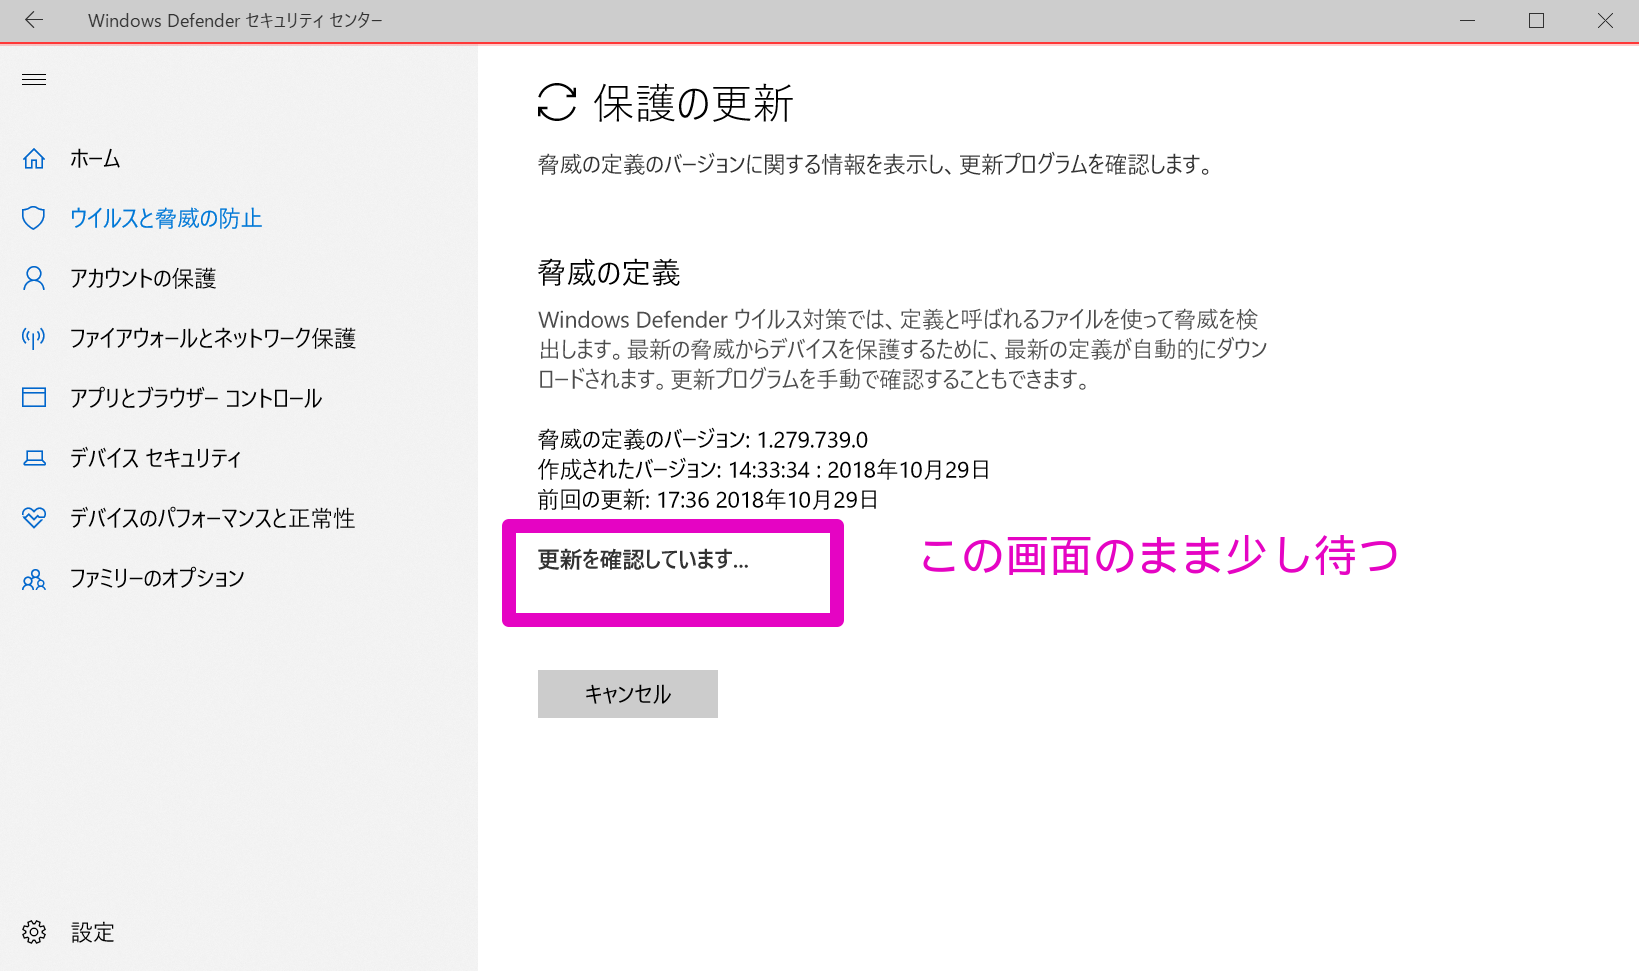Viewport: 1639px width, 971px height.
Task: Open 設定 at the bottom of sidebar
Action: pyautogui.click(x=93, y=932)
